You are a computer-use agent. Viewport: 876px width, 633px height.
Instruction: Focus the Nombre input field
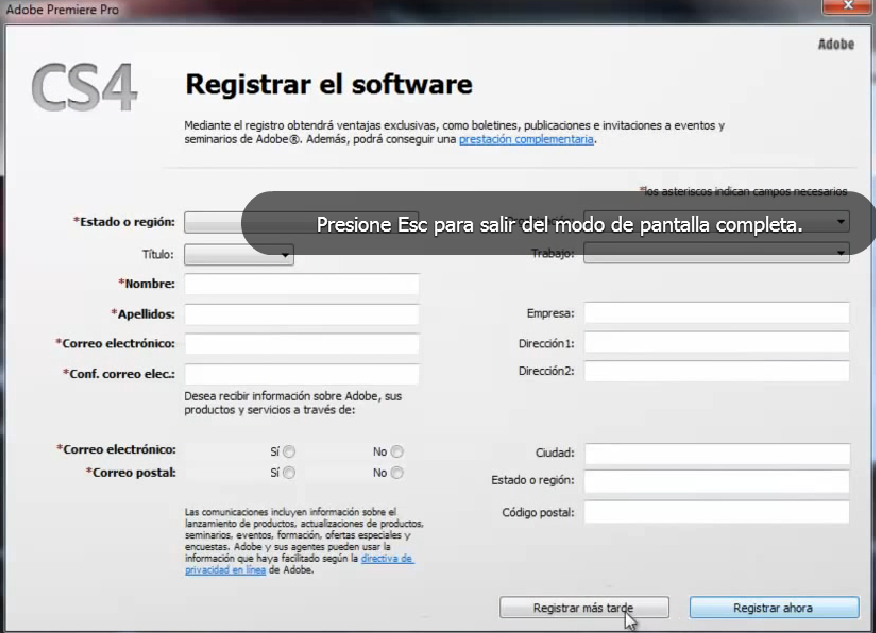coord(302,284)
